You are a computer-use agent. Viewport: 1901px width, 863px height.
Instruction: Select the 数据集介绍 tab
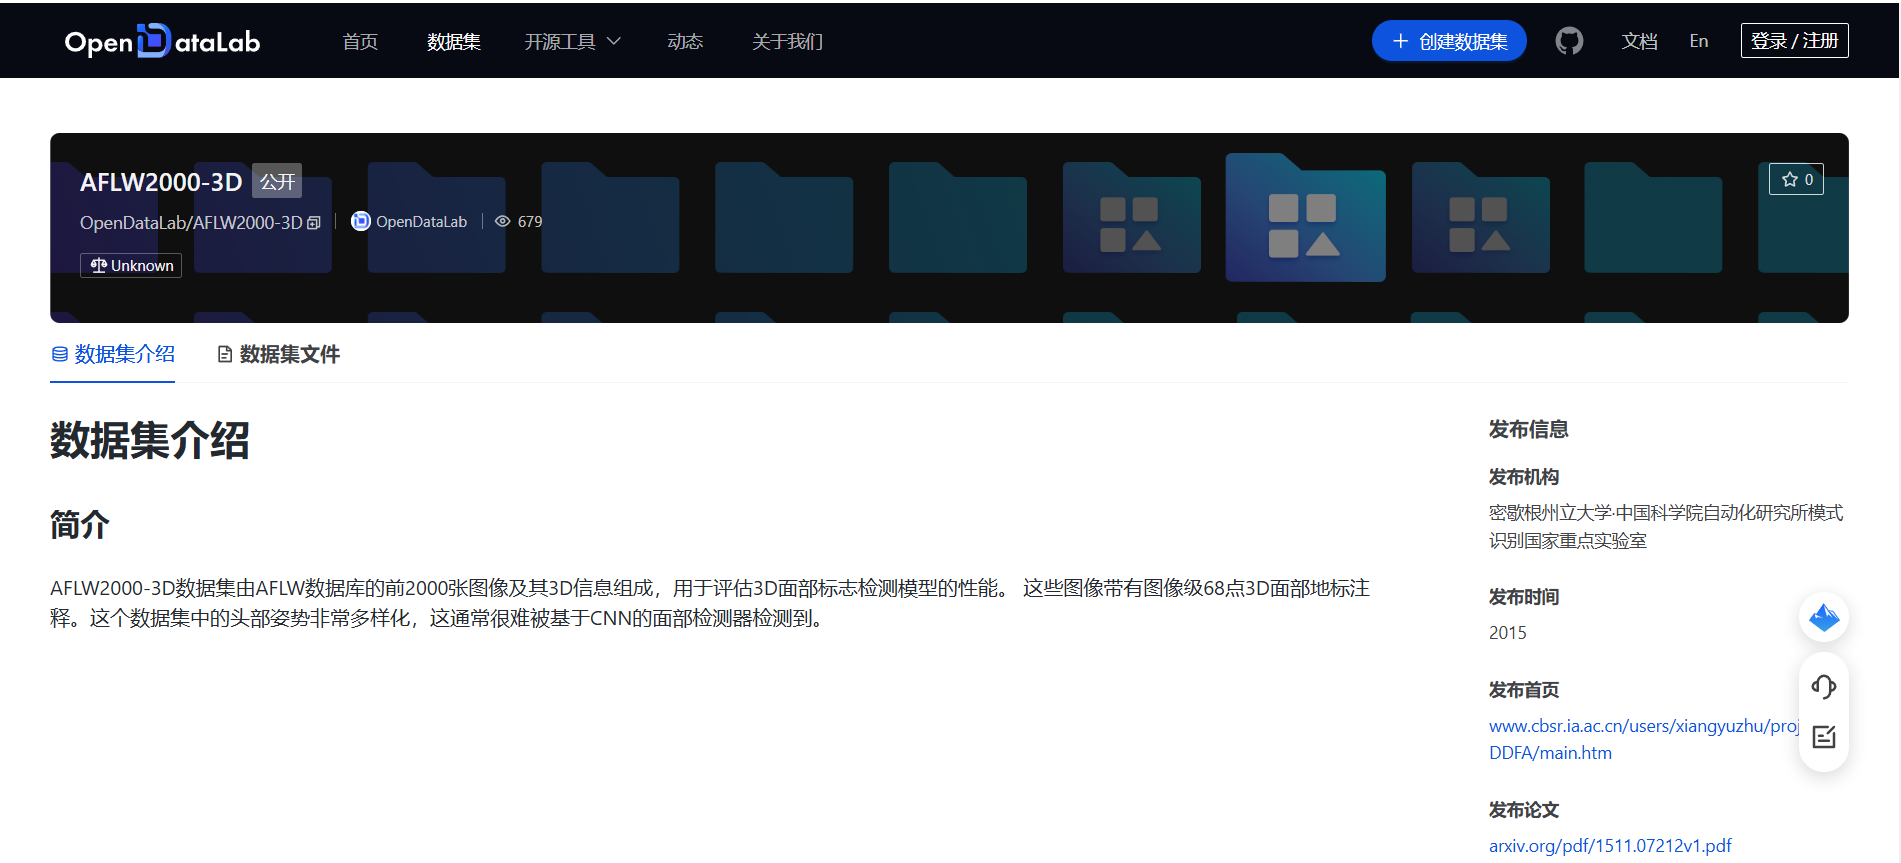(x=113, y=354)
